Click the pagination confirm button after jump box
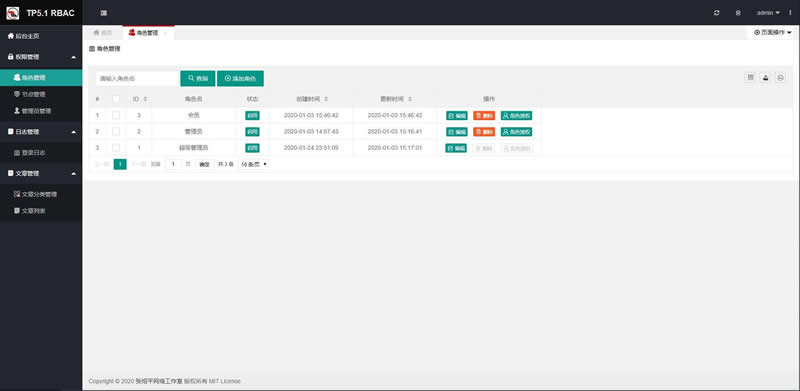Screen dimensions: 800x391 pos(204,164)
